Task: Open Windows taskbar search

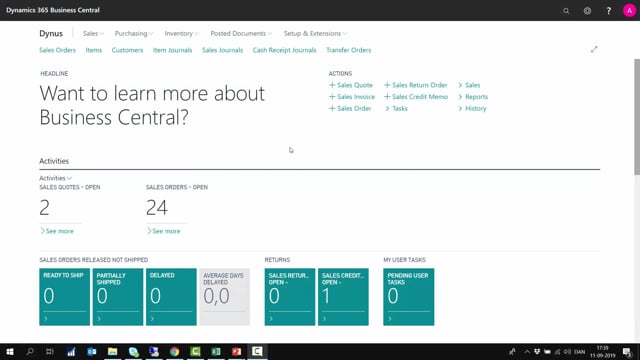Action: click(30, 351)
